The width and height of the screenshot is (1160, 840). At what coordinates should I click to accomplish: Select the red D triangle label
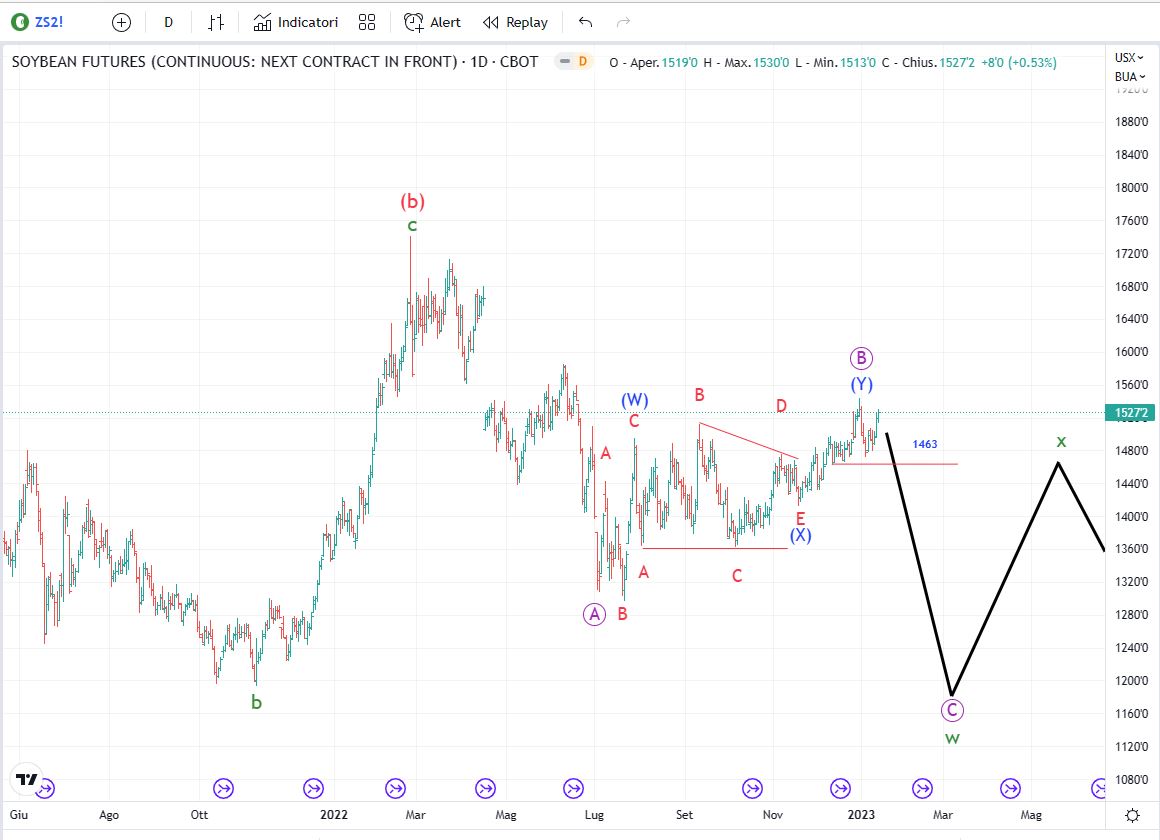tap(781, 406)
